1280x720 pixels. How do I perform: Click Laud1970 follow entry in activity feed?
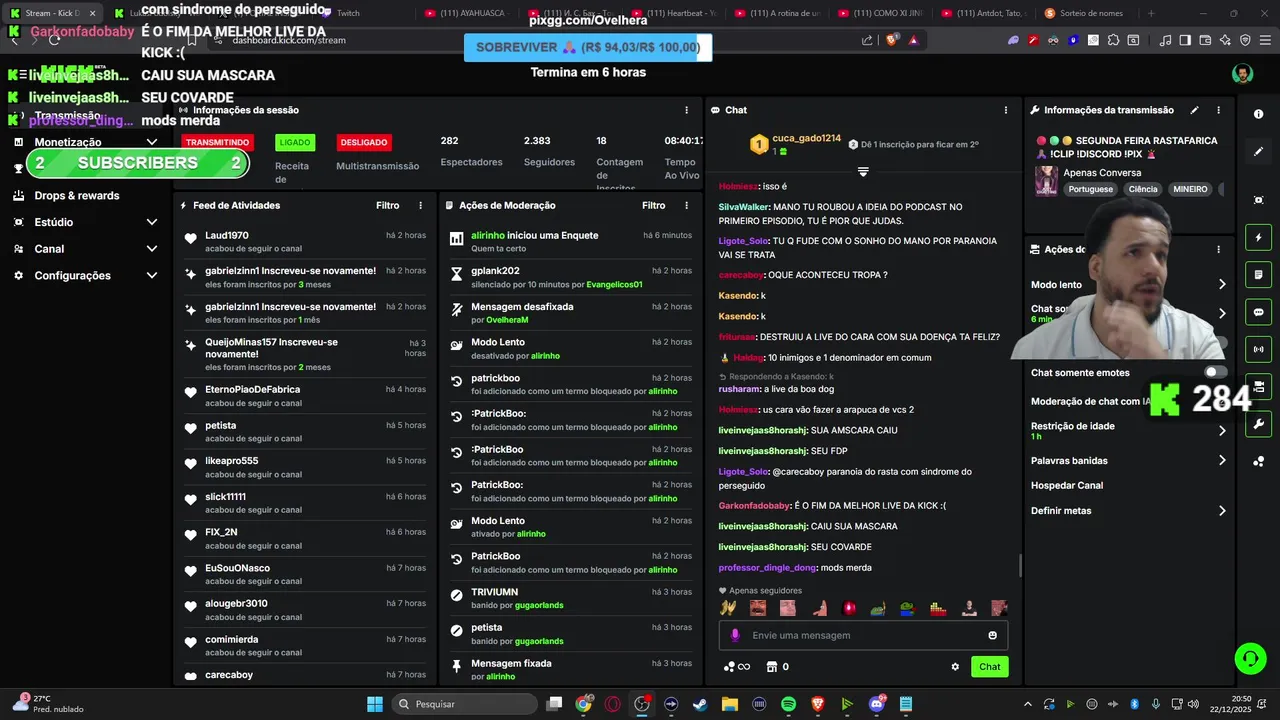(x=305, y=242)
